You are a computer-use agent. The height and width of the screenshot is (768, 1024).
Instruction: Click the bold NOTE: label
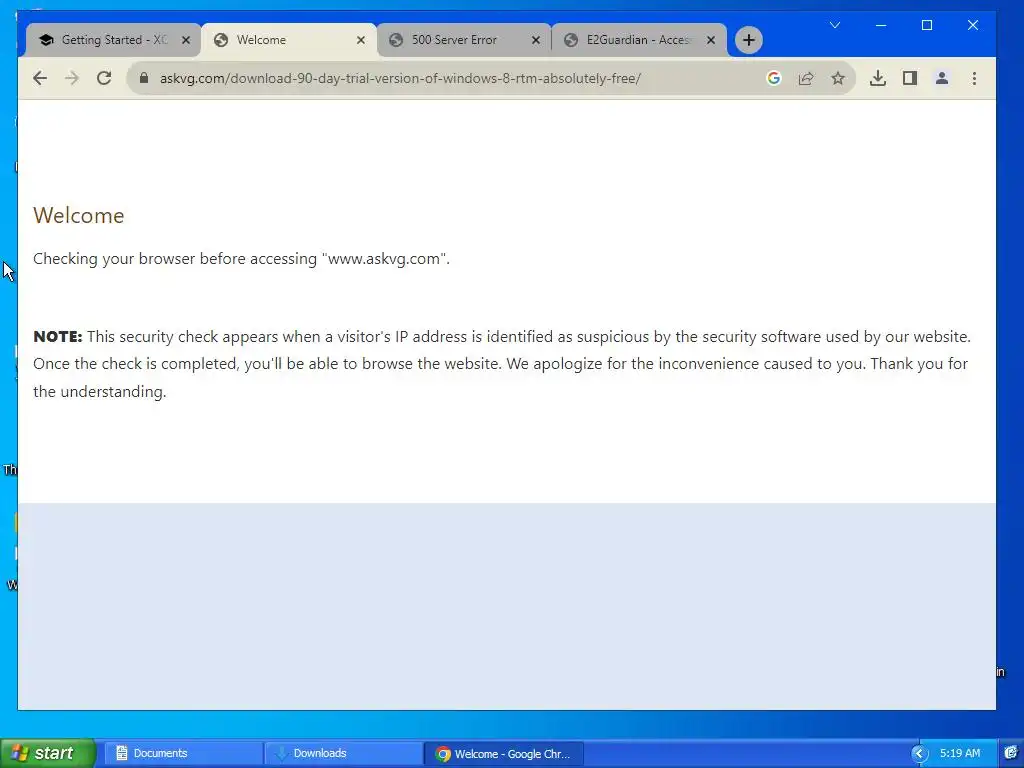57,336
